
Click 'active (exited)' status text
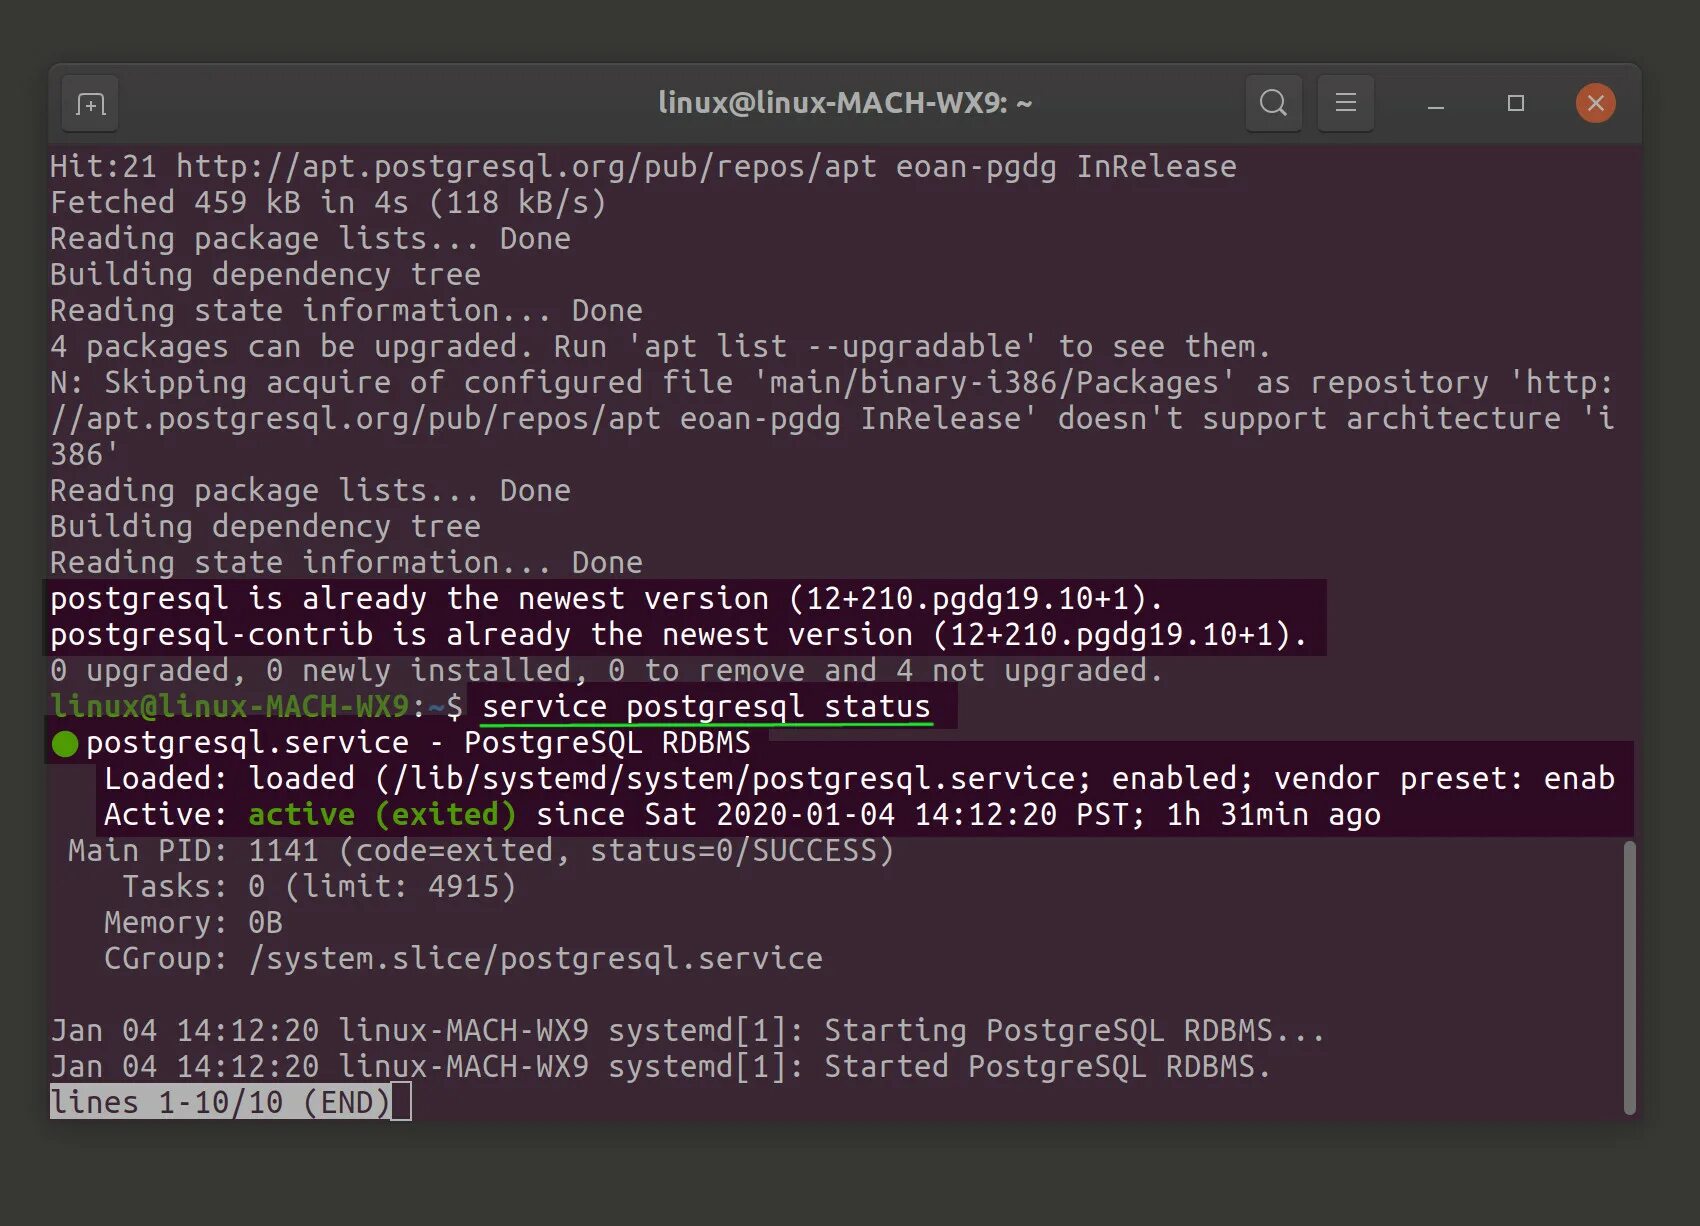[382, 814]
